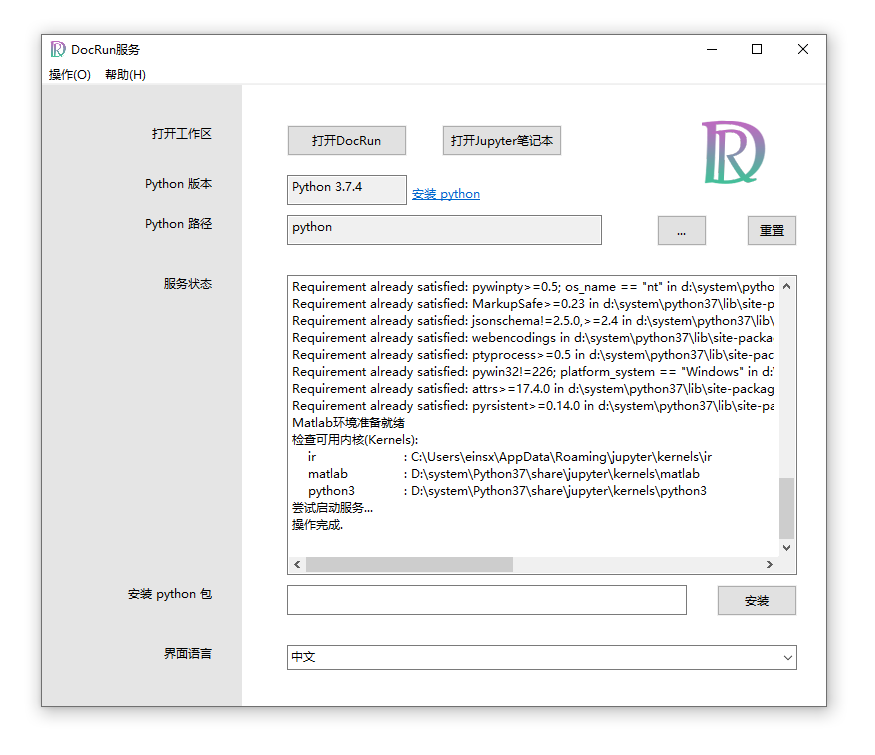Click the log scroll-right arrow
The image size is (875, 755).
(x=770, y=564)
